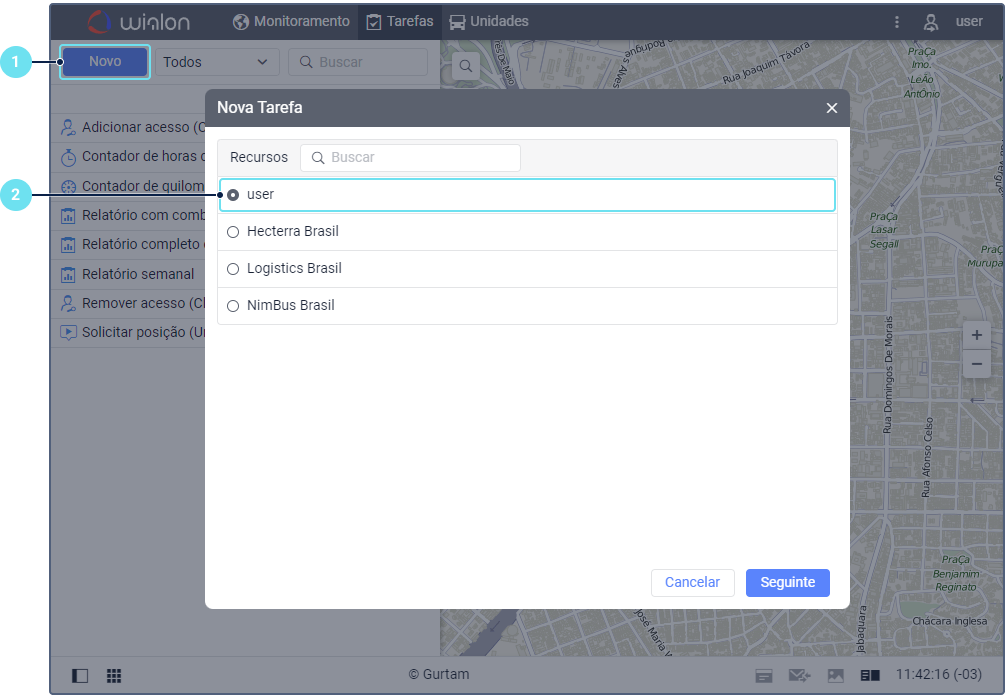Select the Relatório semanal task
The image size is (1005, 695).
click(x=128, y=274)
